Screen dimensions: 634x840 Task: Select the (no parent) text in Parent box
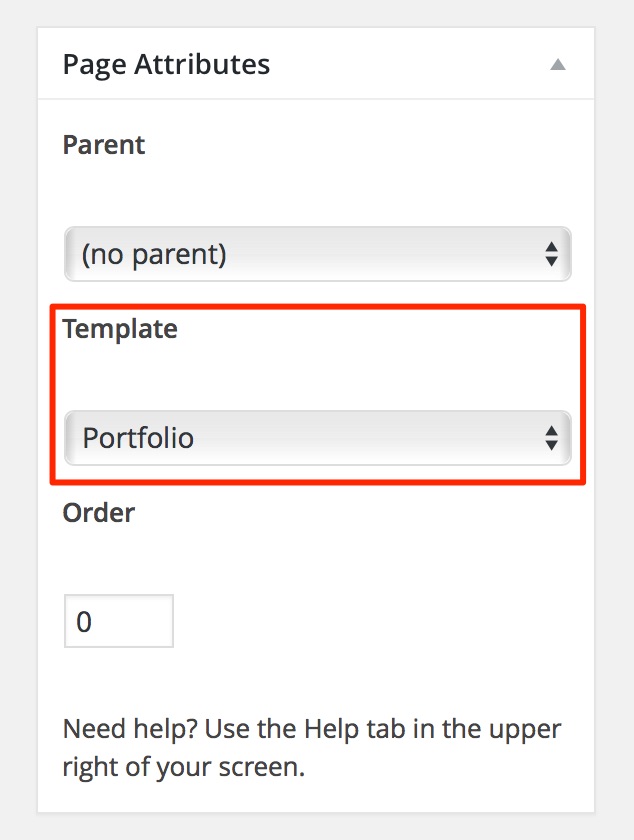[x=154, y=254]
